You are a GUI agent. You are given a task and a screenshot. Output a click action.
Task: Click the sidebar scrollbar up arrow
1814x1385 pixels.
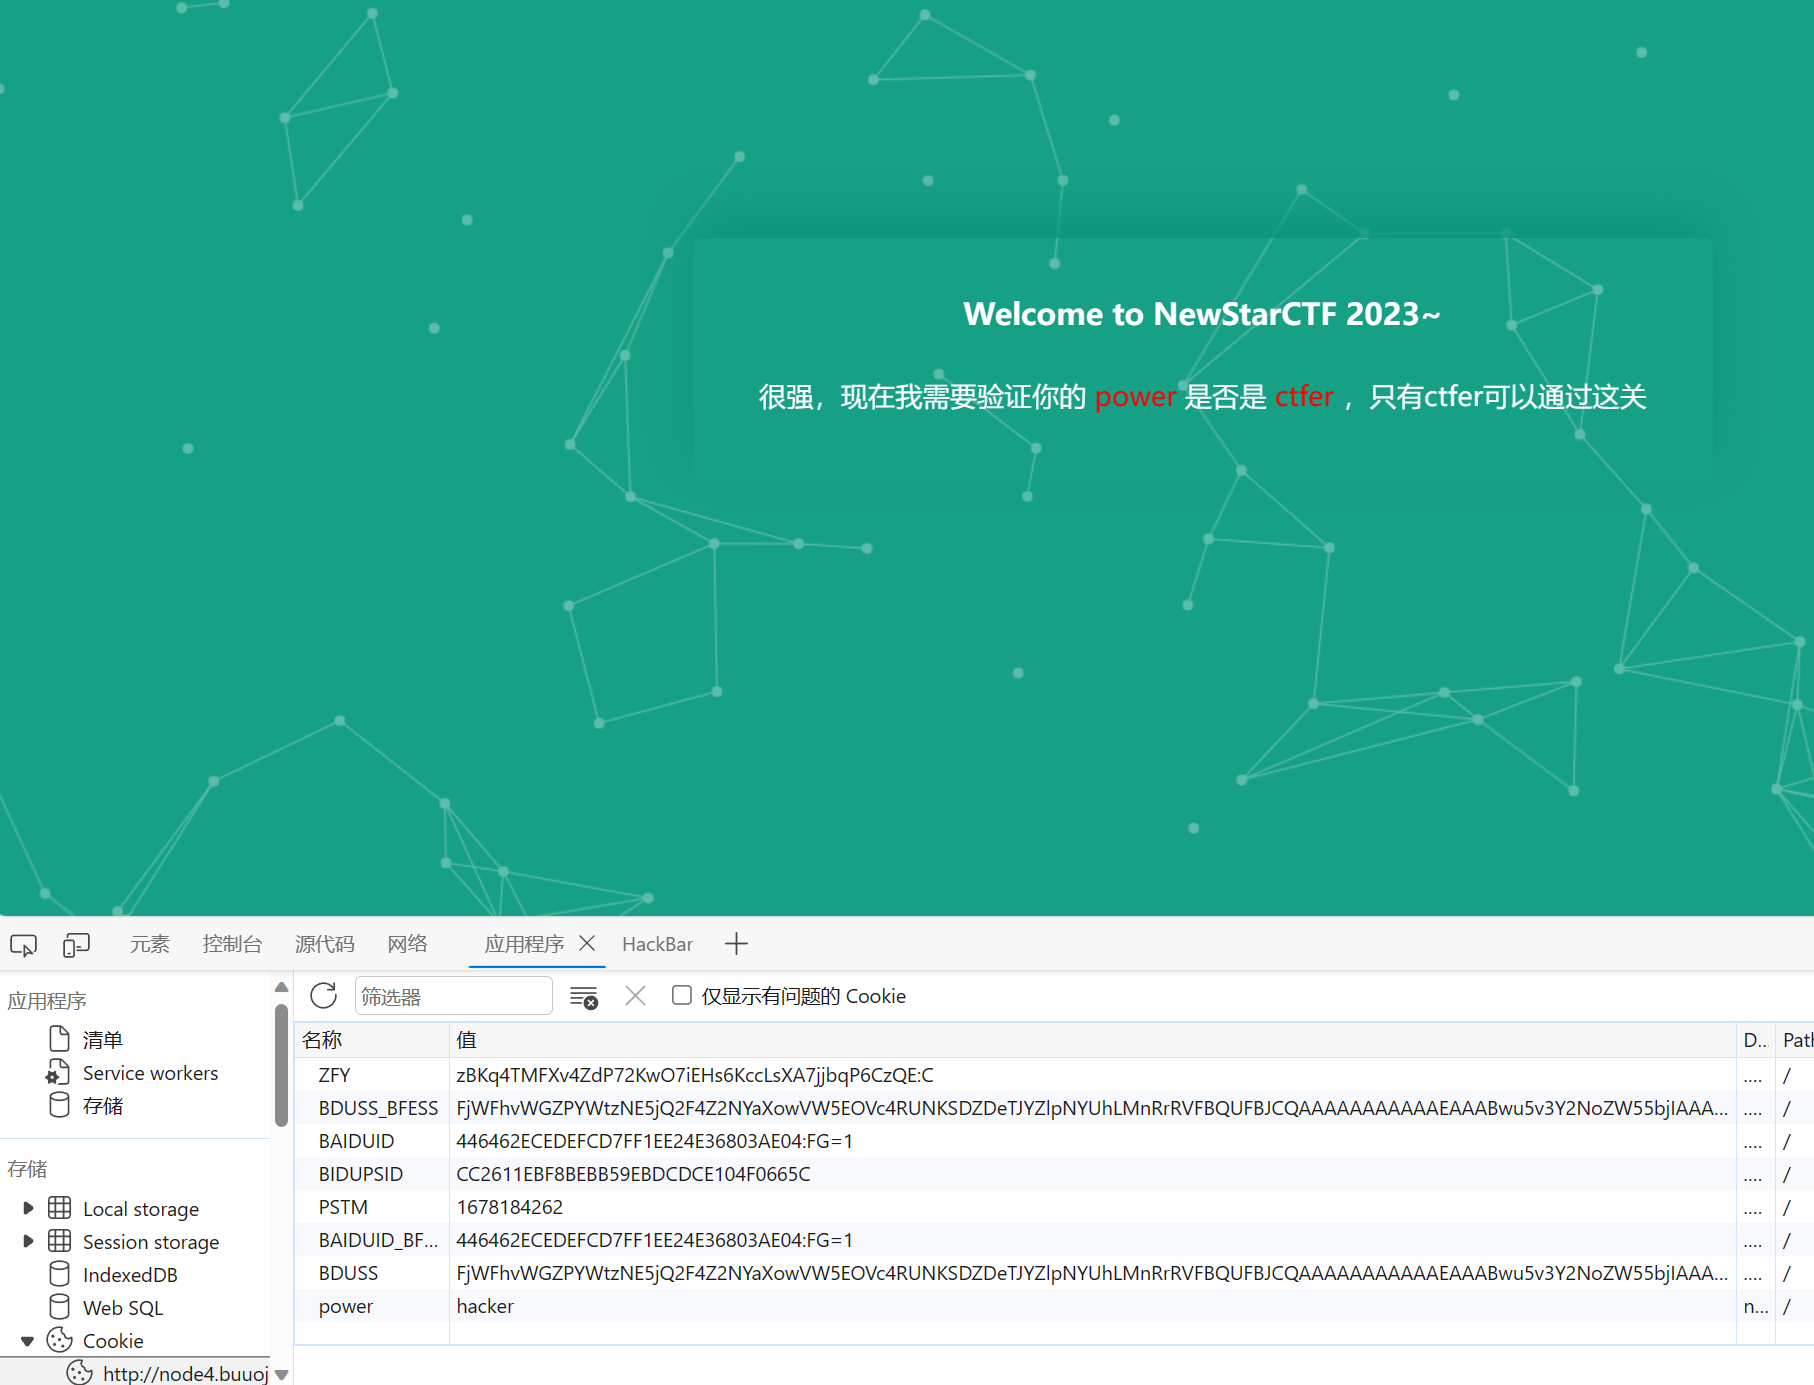(x=282, y=988)
